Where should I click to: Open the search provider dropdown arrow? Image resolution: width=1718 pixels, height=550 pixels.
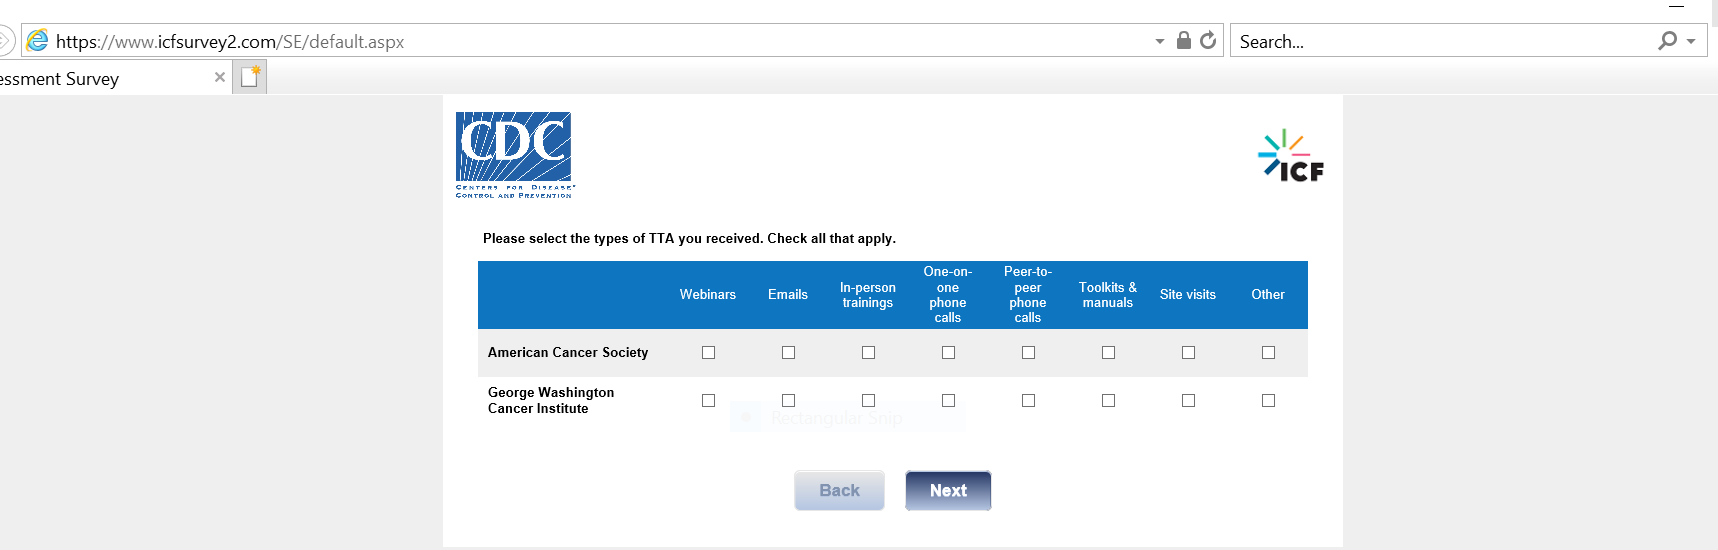pos(1691,41)
